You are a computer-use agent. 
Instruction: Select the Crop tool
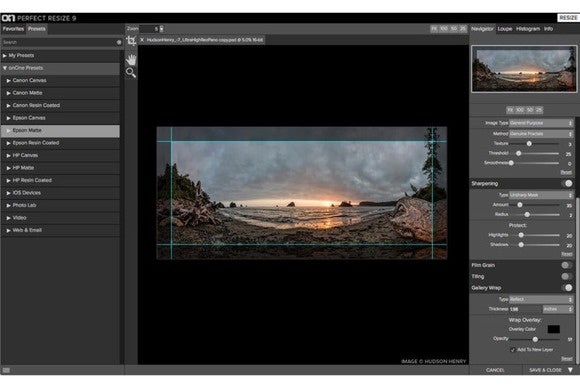[x=131, y=41]
